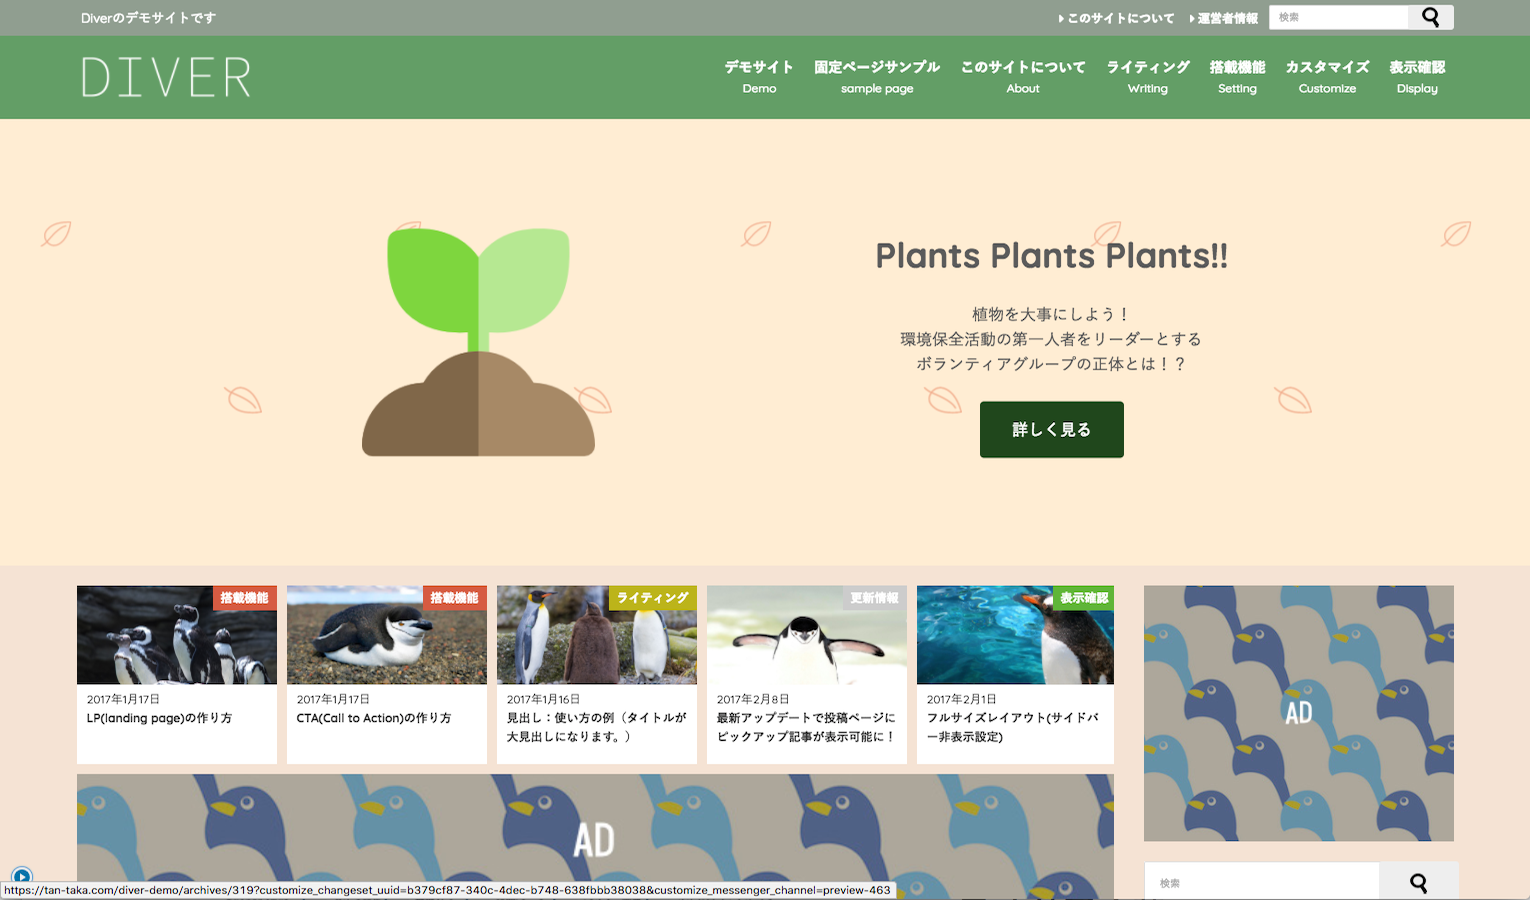Click the 最新アップデートで投稿ページに article title
The width and height of the screenshot is (1530, 900).
click(x=805, y=727)
